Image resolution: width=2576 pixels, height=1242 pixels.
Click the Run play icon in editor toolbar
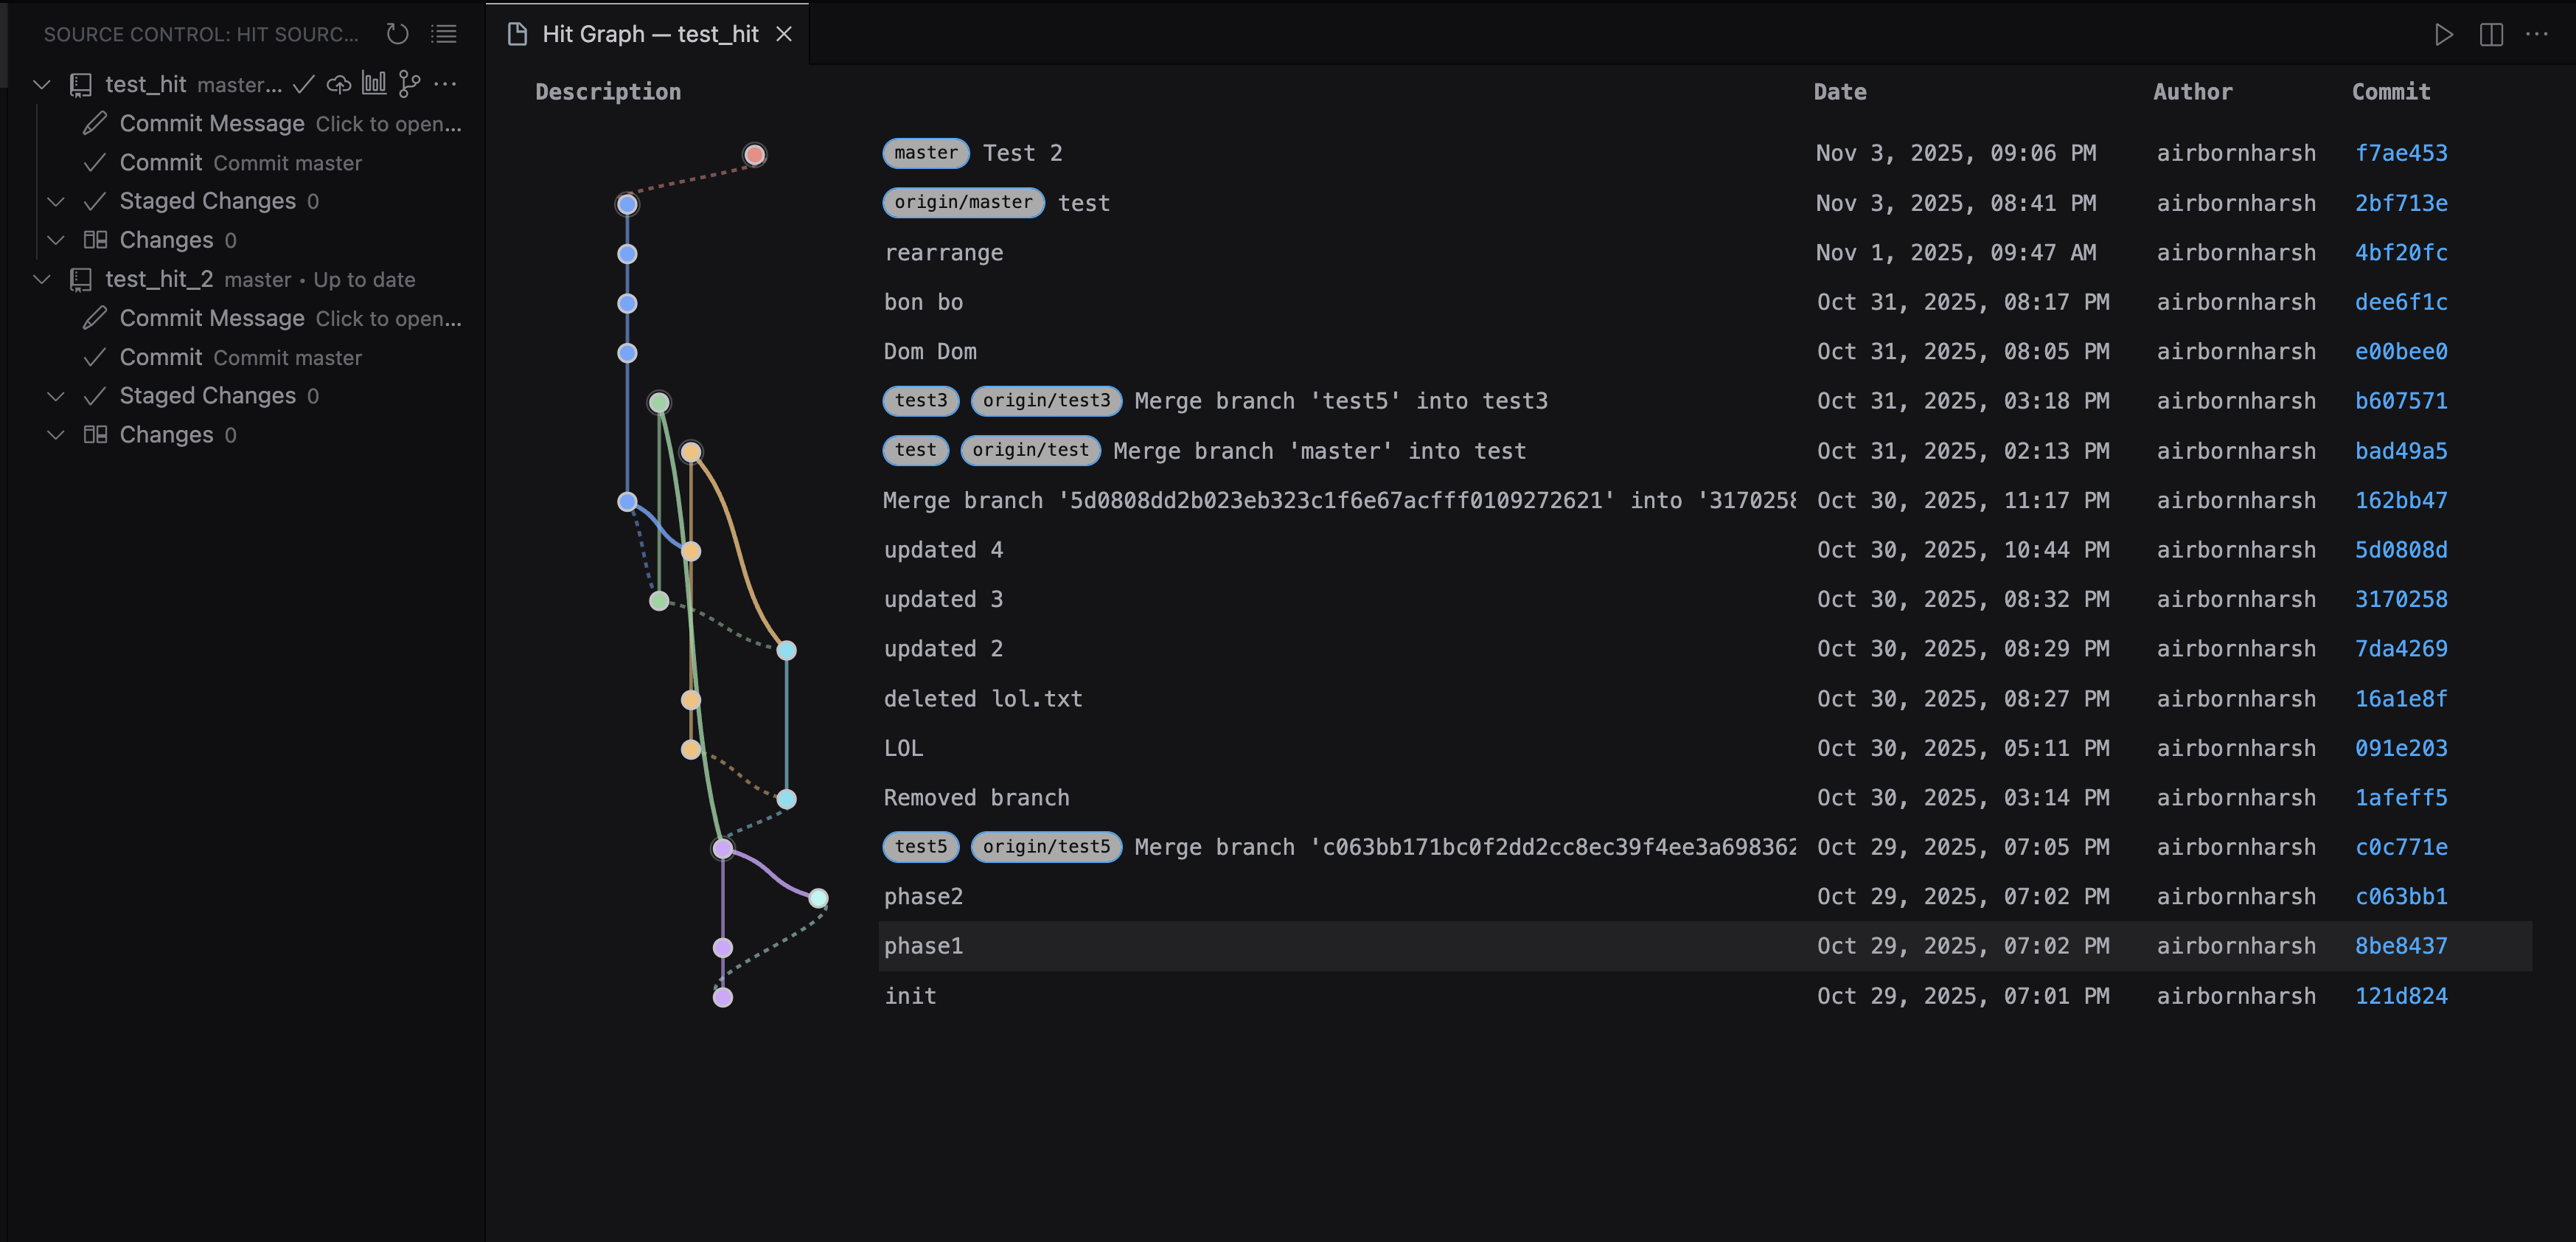pyautogui.click(x=2443, y=34)
